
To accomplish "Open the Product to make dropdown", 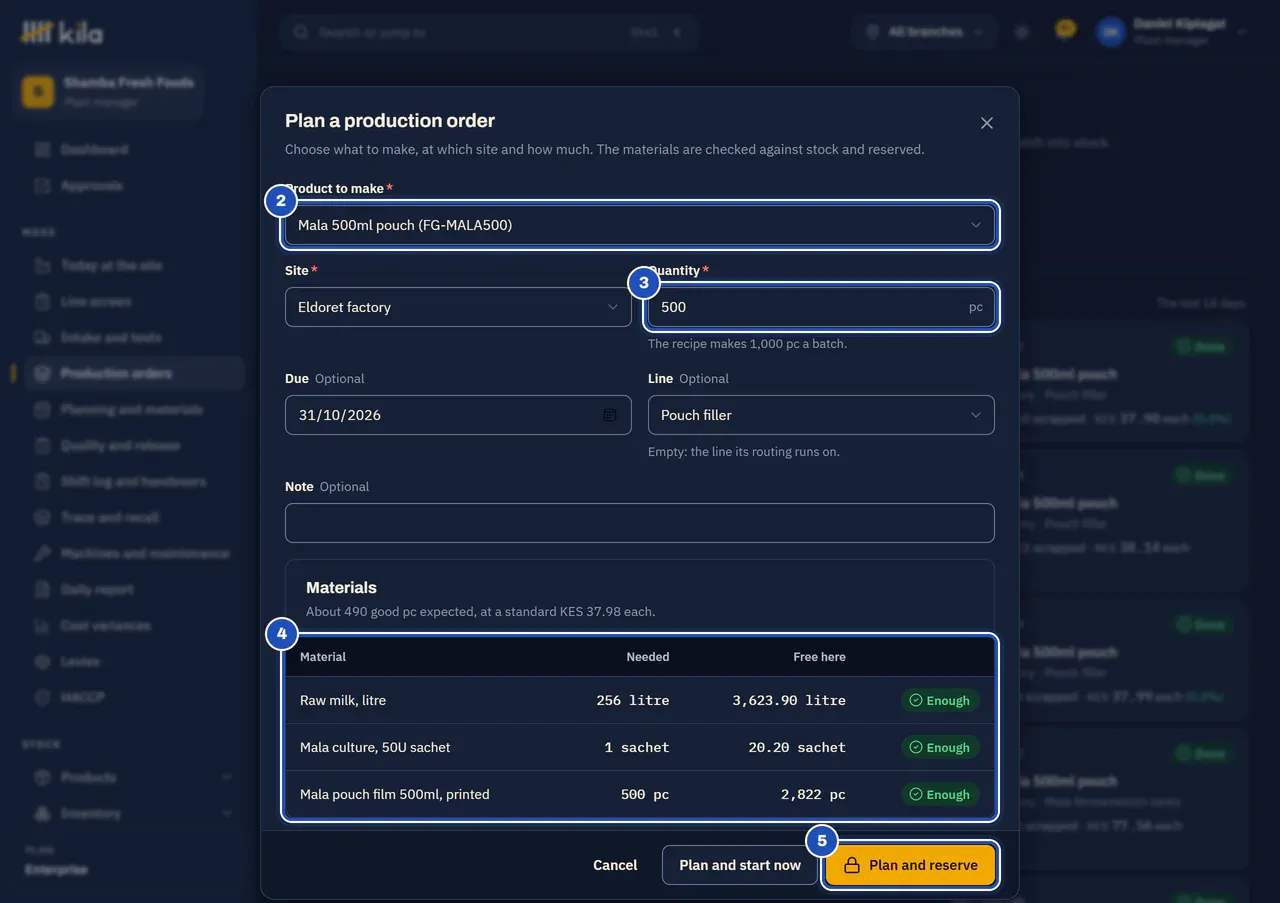I will (640, 225).
